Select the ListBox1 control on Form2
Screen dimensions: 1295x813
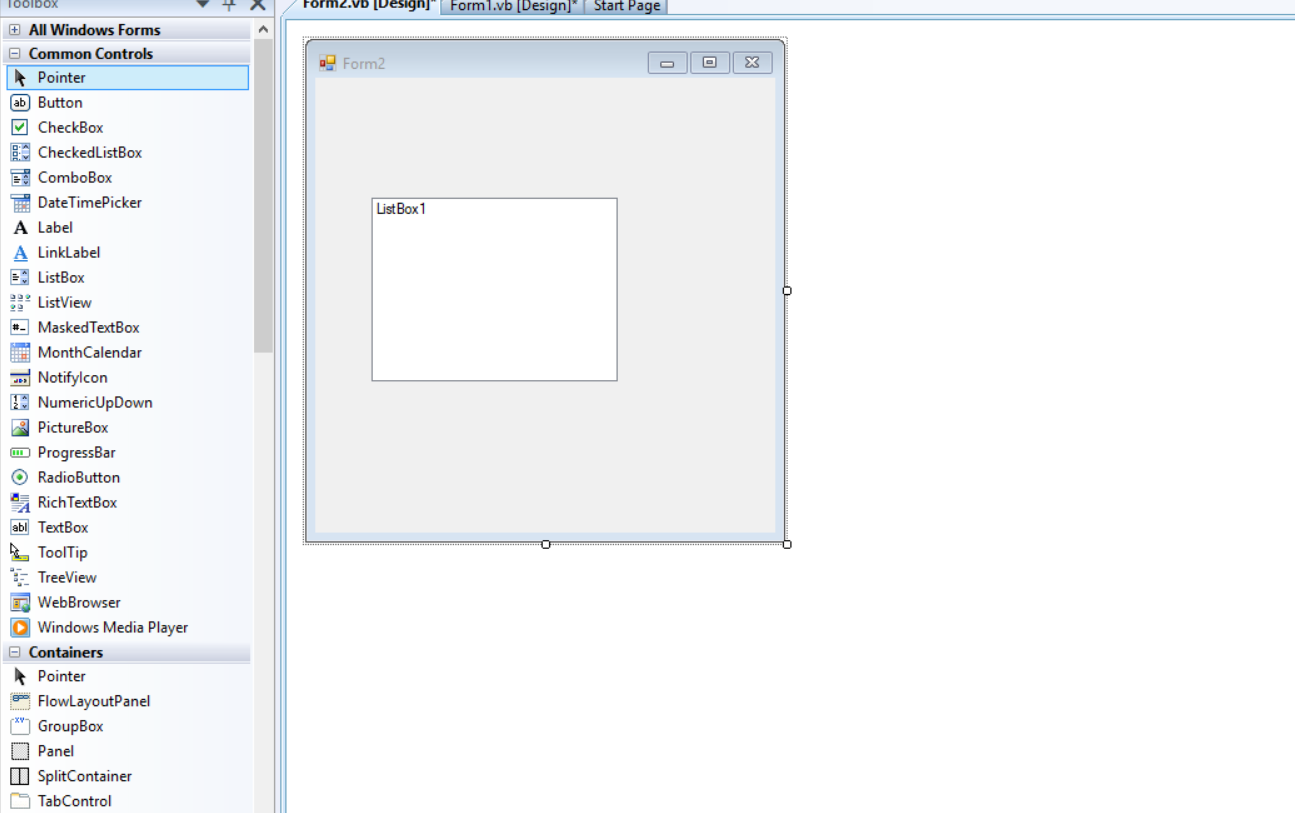(494, 289)
